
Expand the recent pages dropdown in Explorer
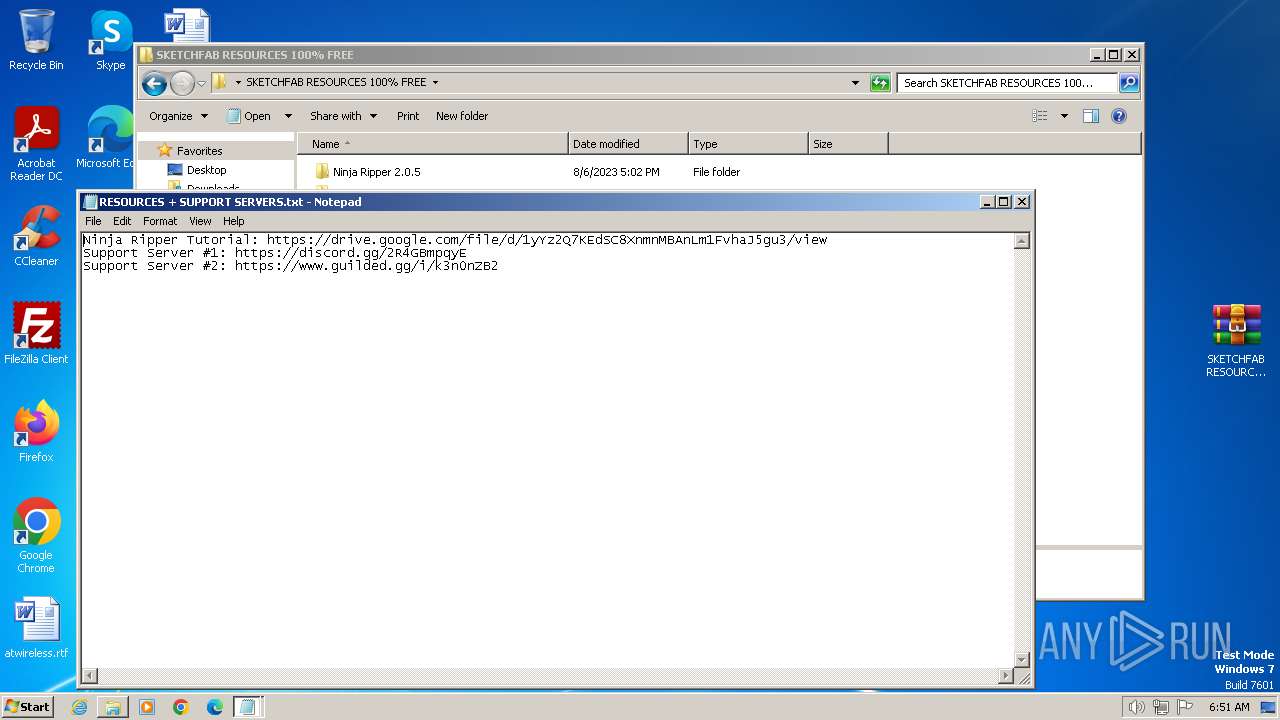pyautogui.click(x=201, y=83)
